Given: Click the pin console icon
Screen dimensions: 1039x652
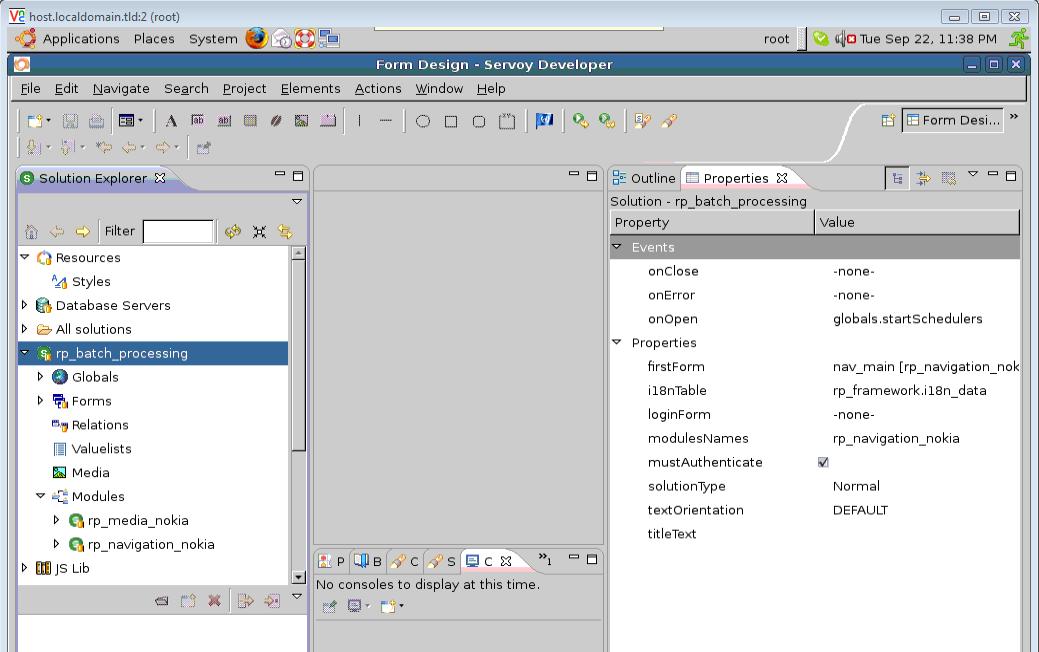Looking at the screenshot, I should click(x=329, y=606).
